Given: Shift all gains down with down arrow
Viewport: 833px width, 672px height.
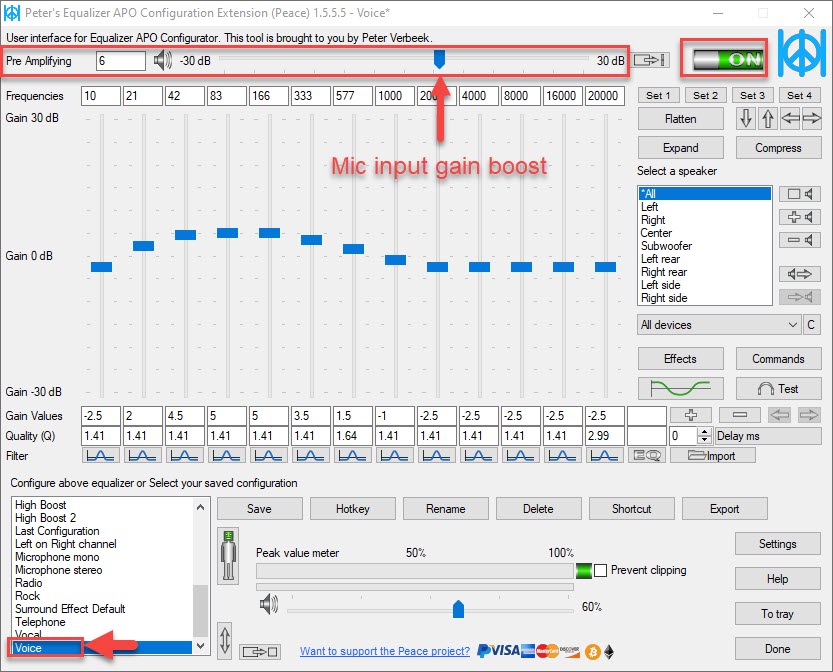Looking at the screenshot, I should [746, 118].
